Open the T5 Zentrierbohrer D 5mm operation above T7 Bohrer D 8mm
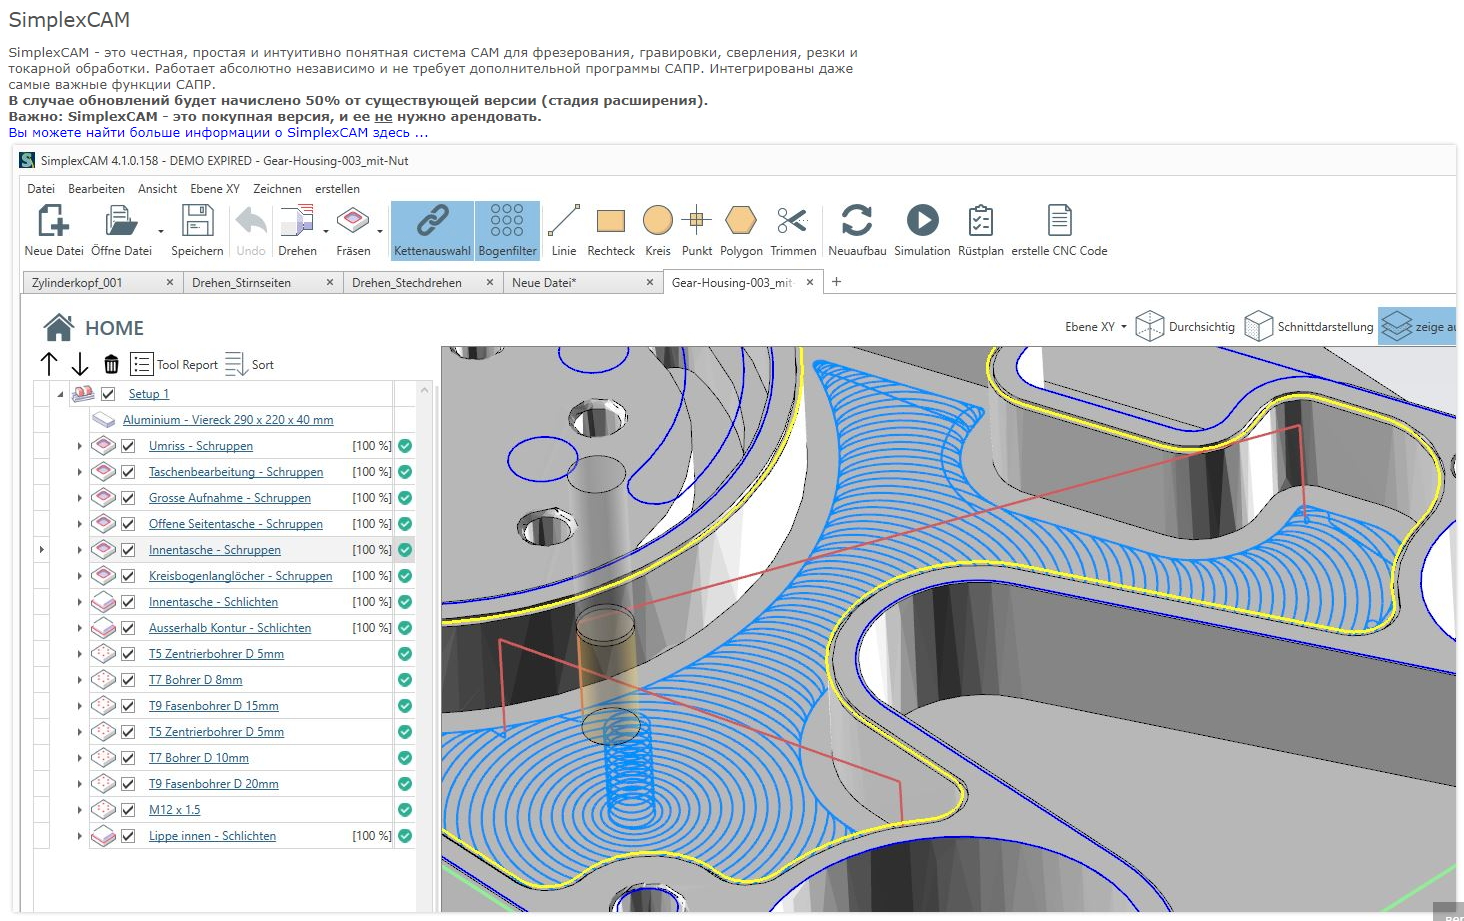The height and width of the screenshot is (921, 1464). [x=216, y=654]
